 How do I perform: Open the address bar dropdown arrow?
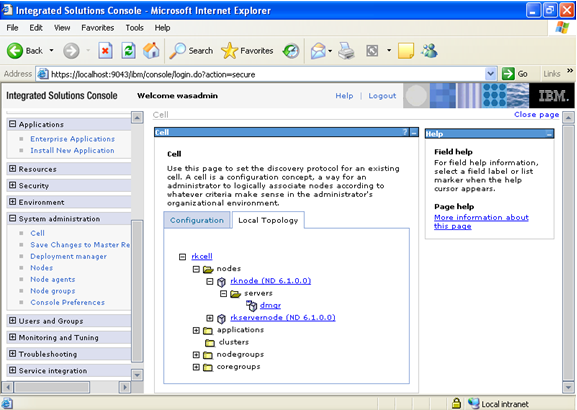(490, 74)
